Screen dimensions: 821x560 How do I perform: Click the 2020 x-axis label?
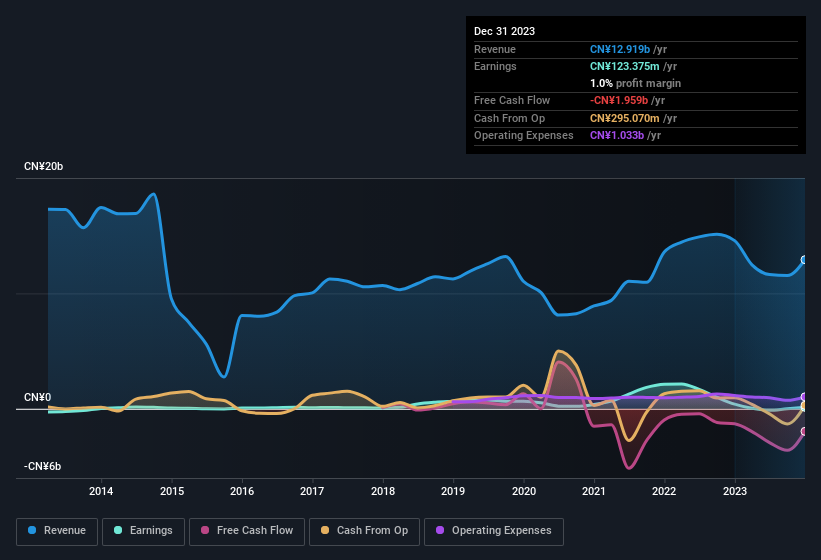point(524,491)
